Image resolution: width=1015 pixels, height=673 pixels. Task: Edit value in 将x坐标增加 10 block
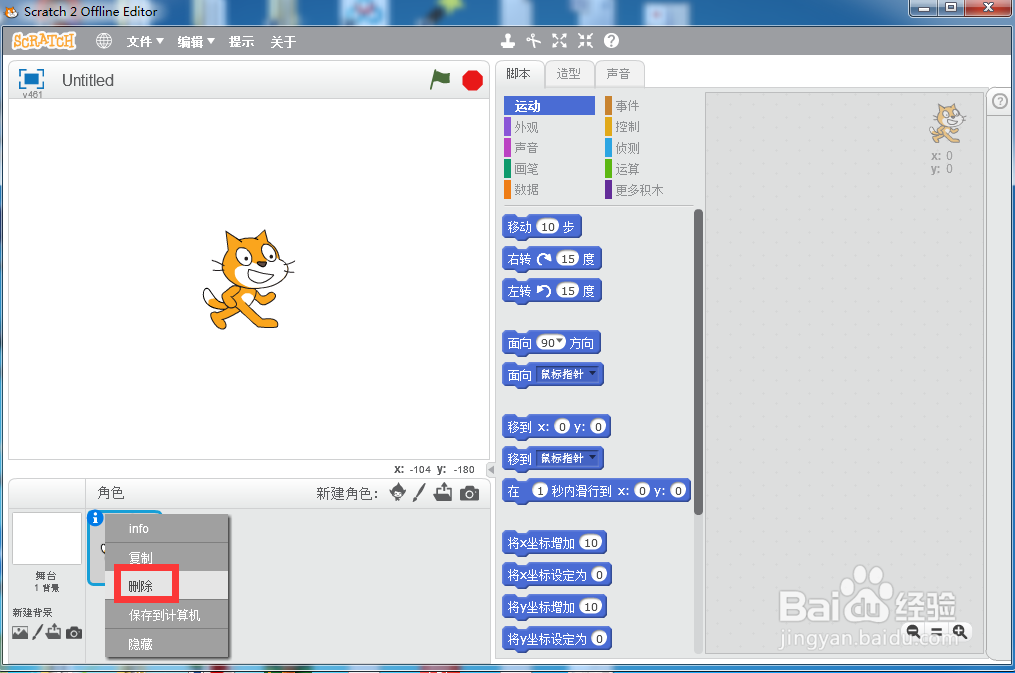tap(591, 543)
